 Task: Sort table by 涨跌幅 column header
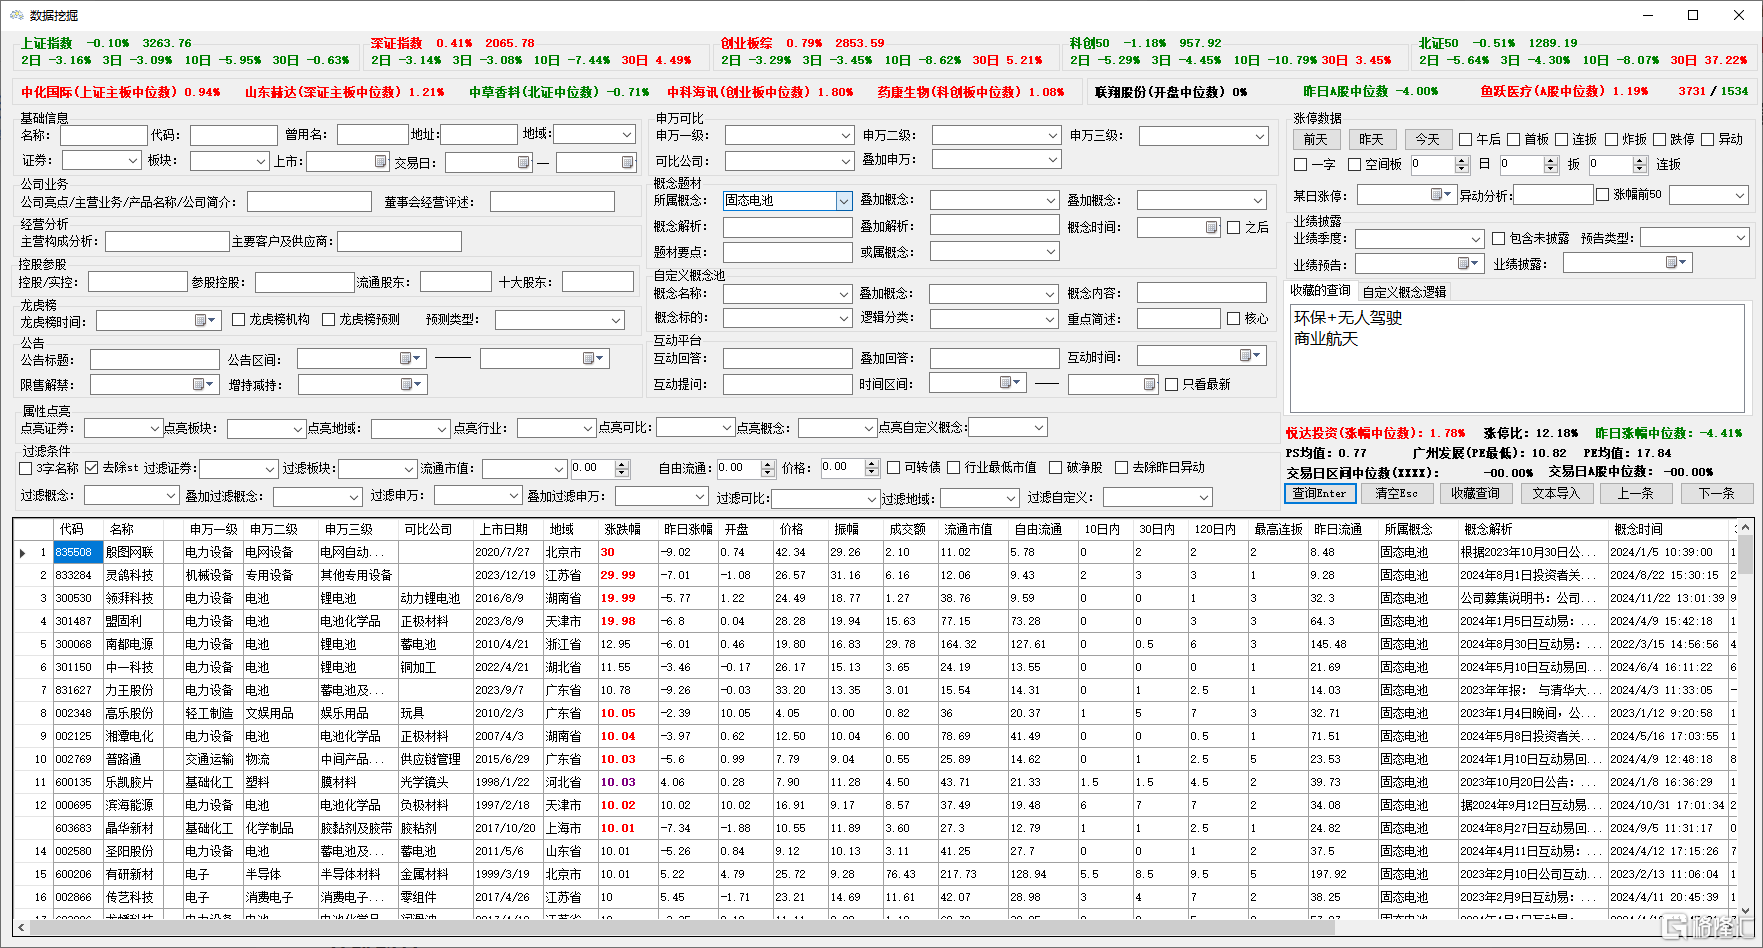628,529
